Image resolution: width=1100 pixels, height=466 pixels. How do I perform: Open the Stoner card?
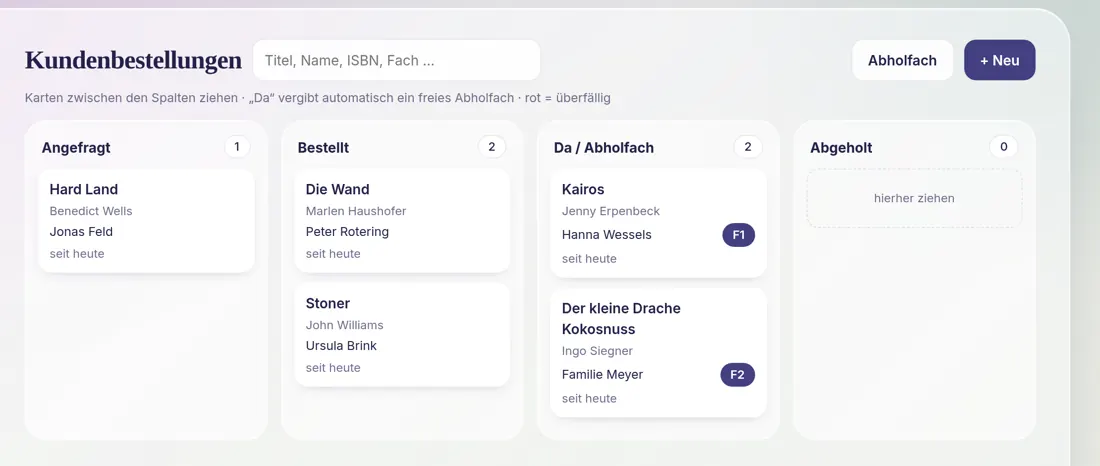click(x=402, y=335)
